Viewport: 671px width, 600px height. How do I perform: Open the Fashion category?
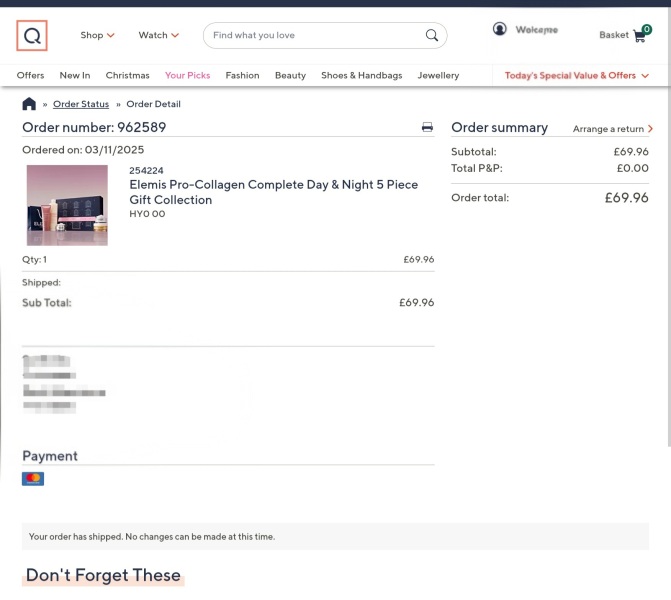click(242, 75)
